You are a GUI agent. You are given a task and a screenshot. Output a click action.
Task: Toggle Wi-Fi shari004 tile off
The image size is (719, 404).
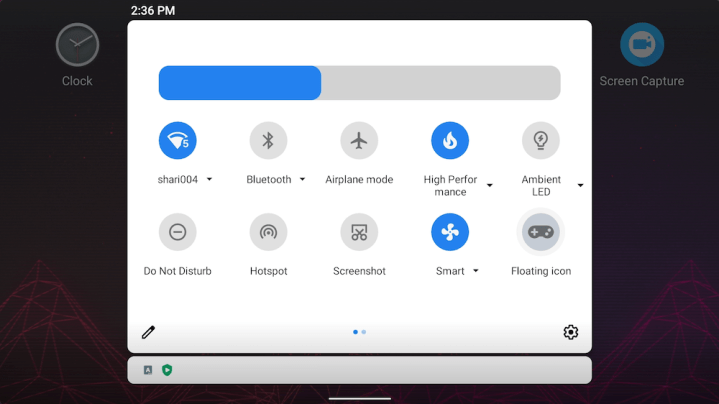(x=177, y=141)
